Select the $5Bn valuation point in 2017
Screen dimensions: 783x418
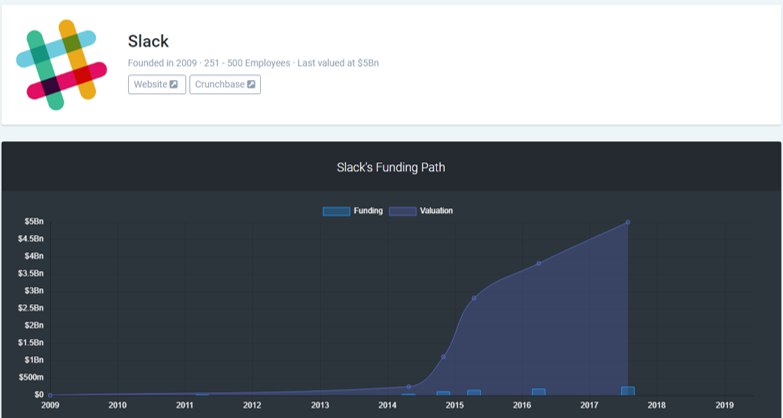(x=628, y=222)
